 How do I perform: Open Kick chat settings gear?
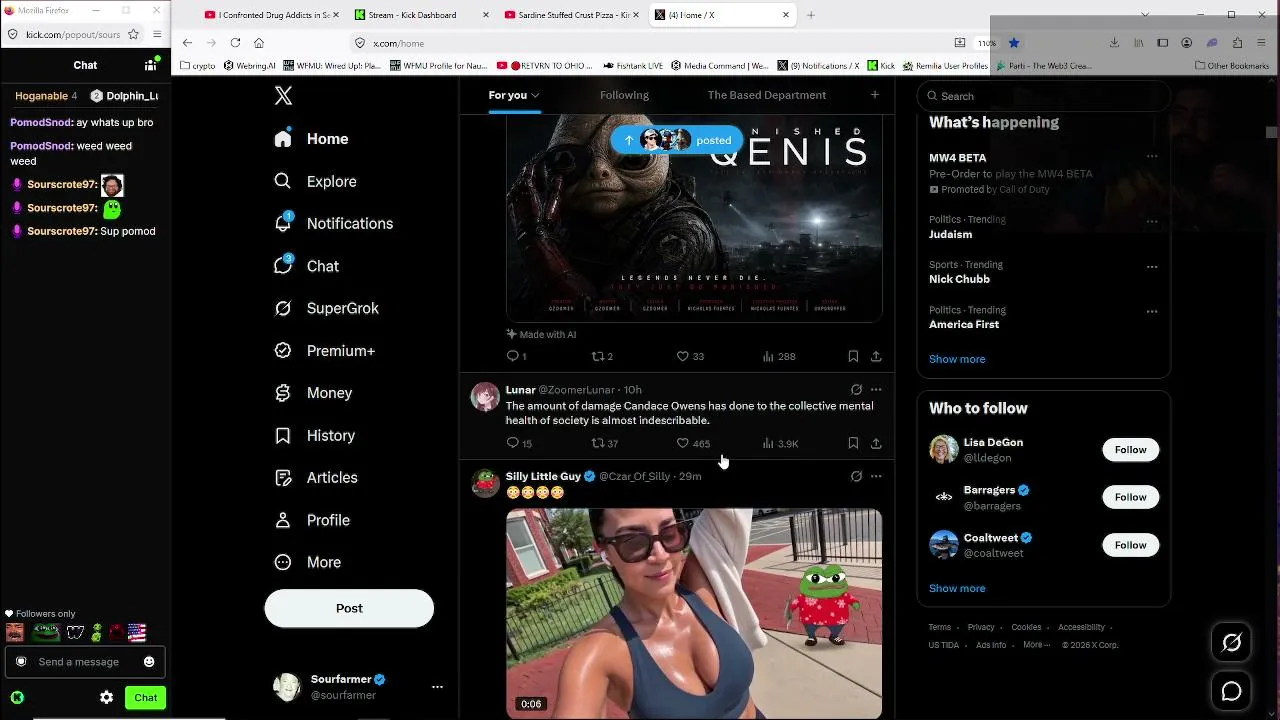106,698
